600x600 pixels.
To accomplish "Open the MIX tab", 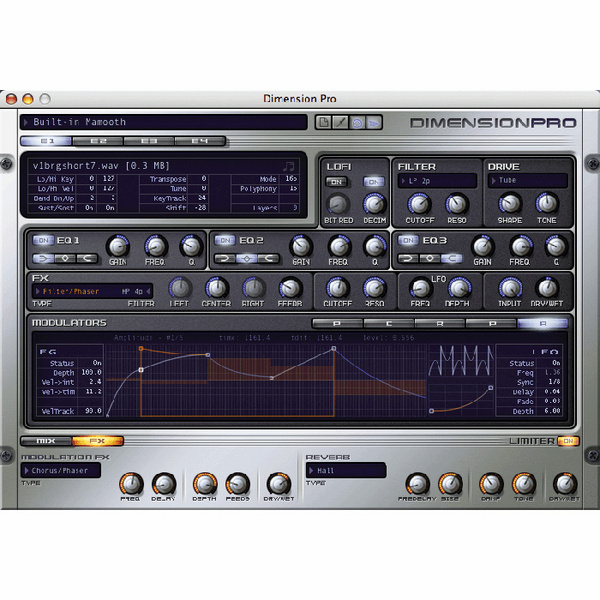I will click(x=46, y=441).
